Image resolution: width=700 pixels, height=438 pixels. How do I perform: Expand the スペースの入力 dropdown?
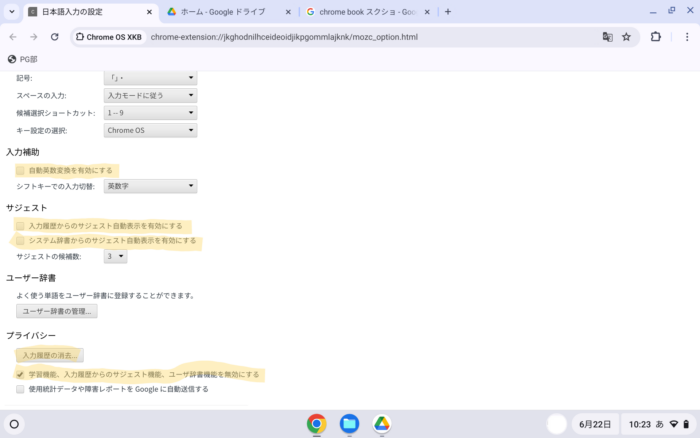click(150, 95)
